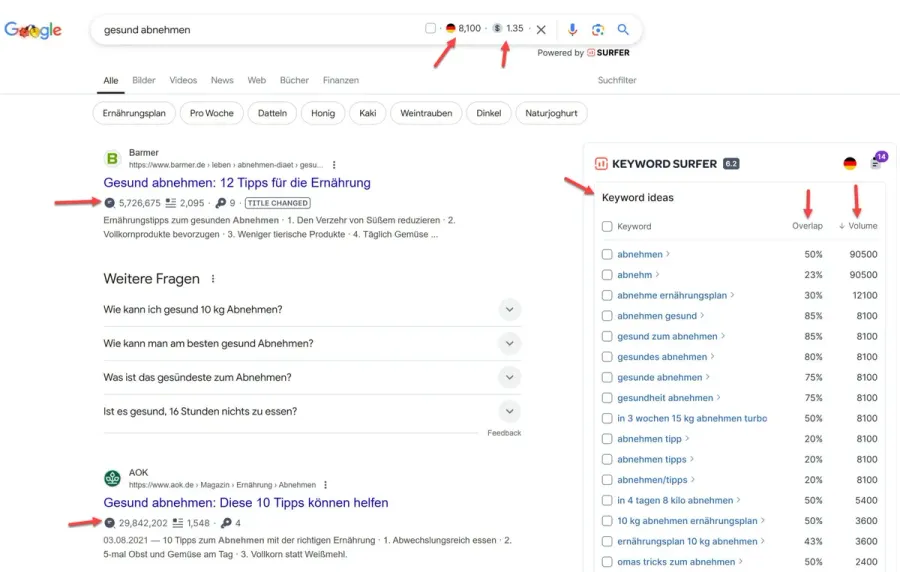This screenshot has height=572, width=900.
Task: Check the 'abnehm' keyword checkbox
Action: (x=607, y=275)
